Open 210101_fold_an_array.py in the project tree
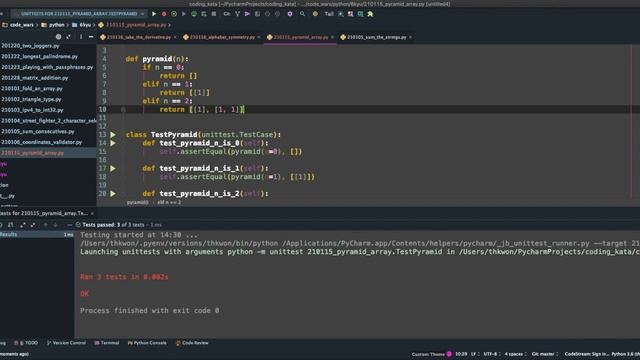The height and width of the screenshot is (360, 640). click(x=32, y=88)
